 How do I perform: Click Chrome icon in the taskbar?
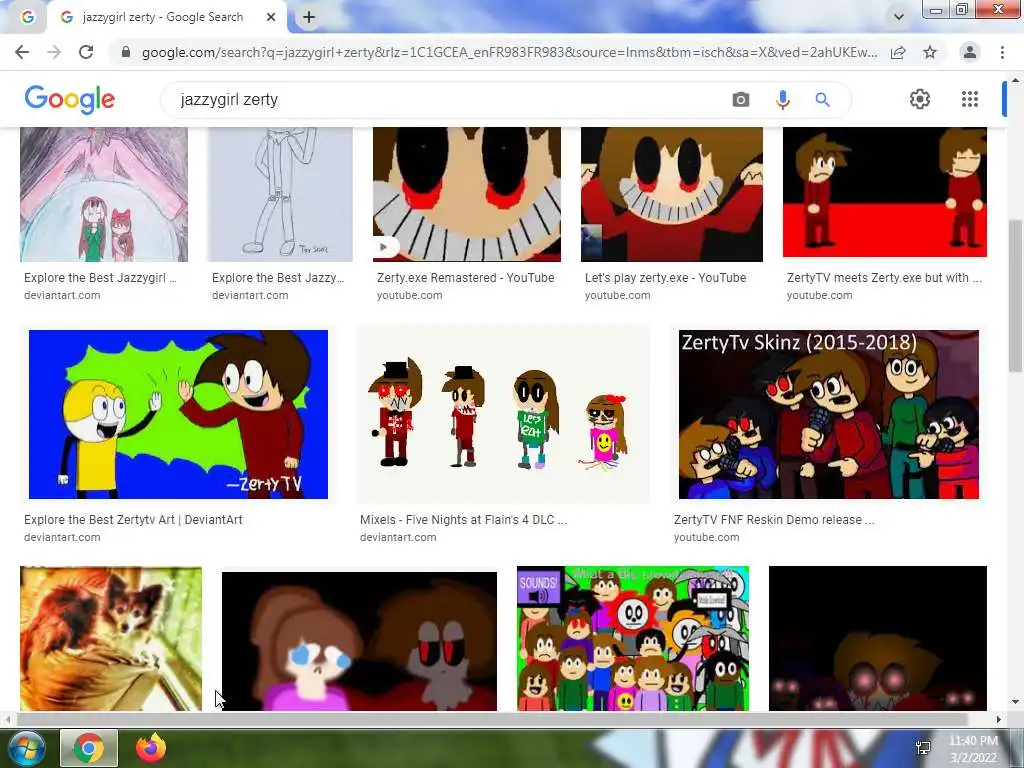[89, 748]
